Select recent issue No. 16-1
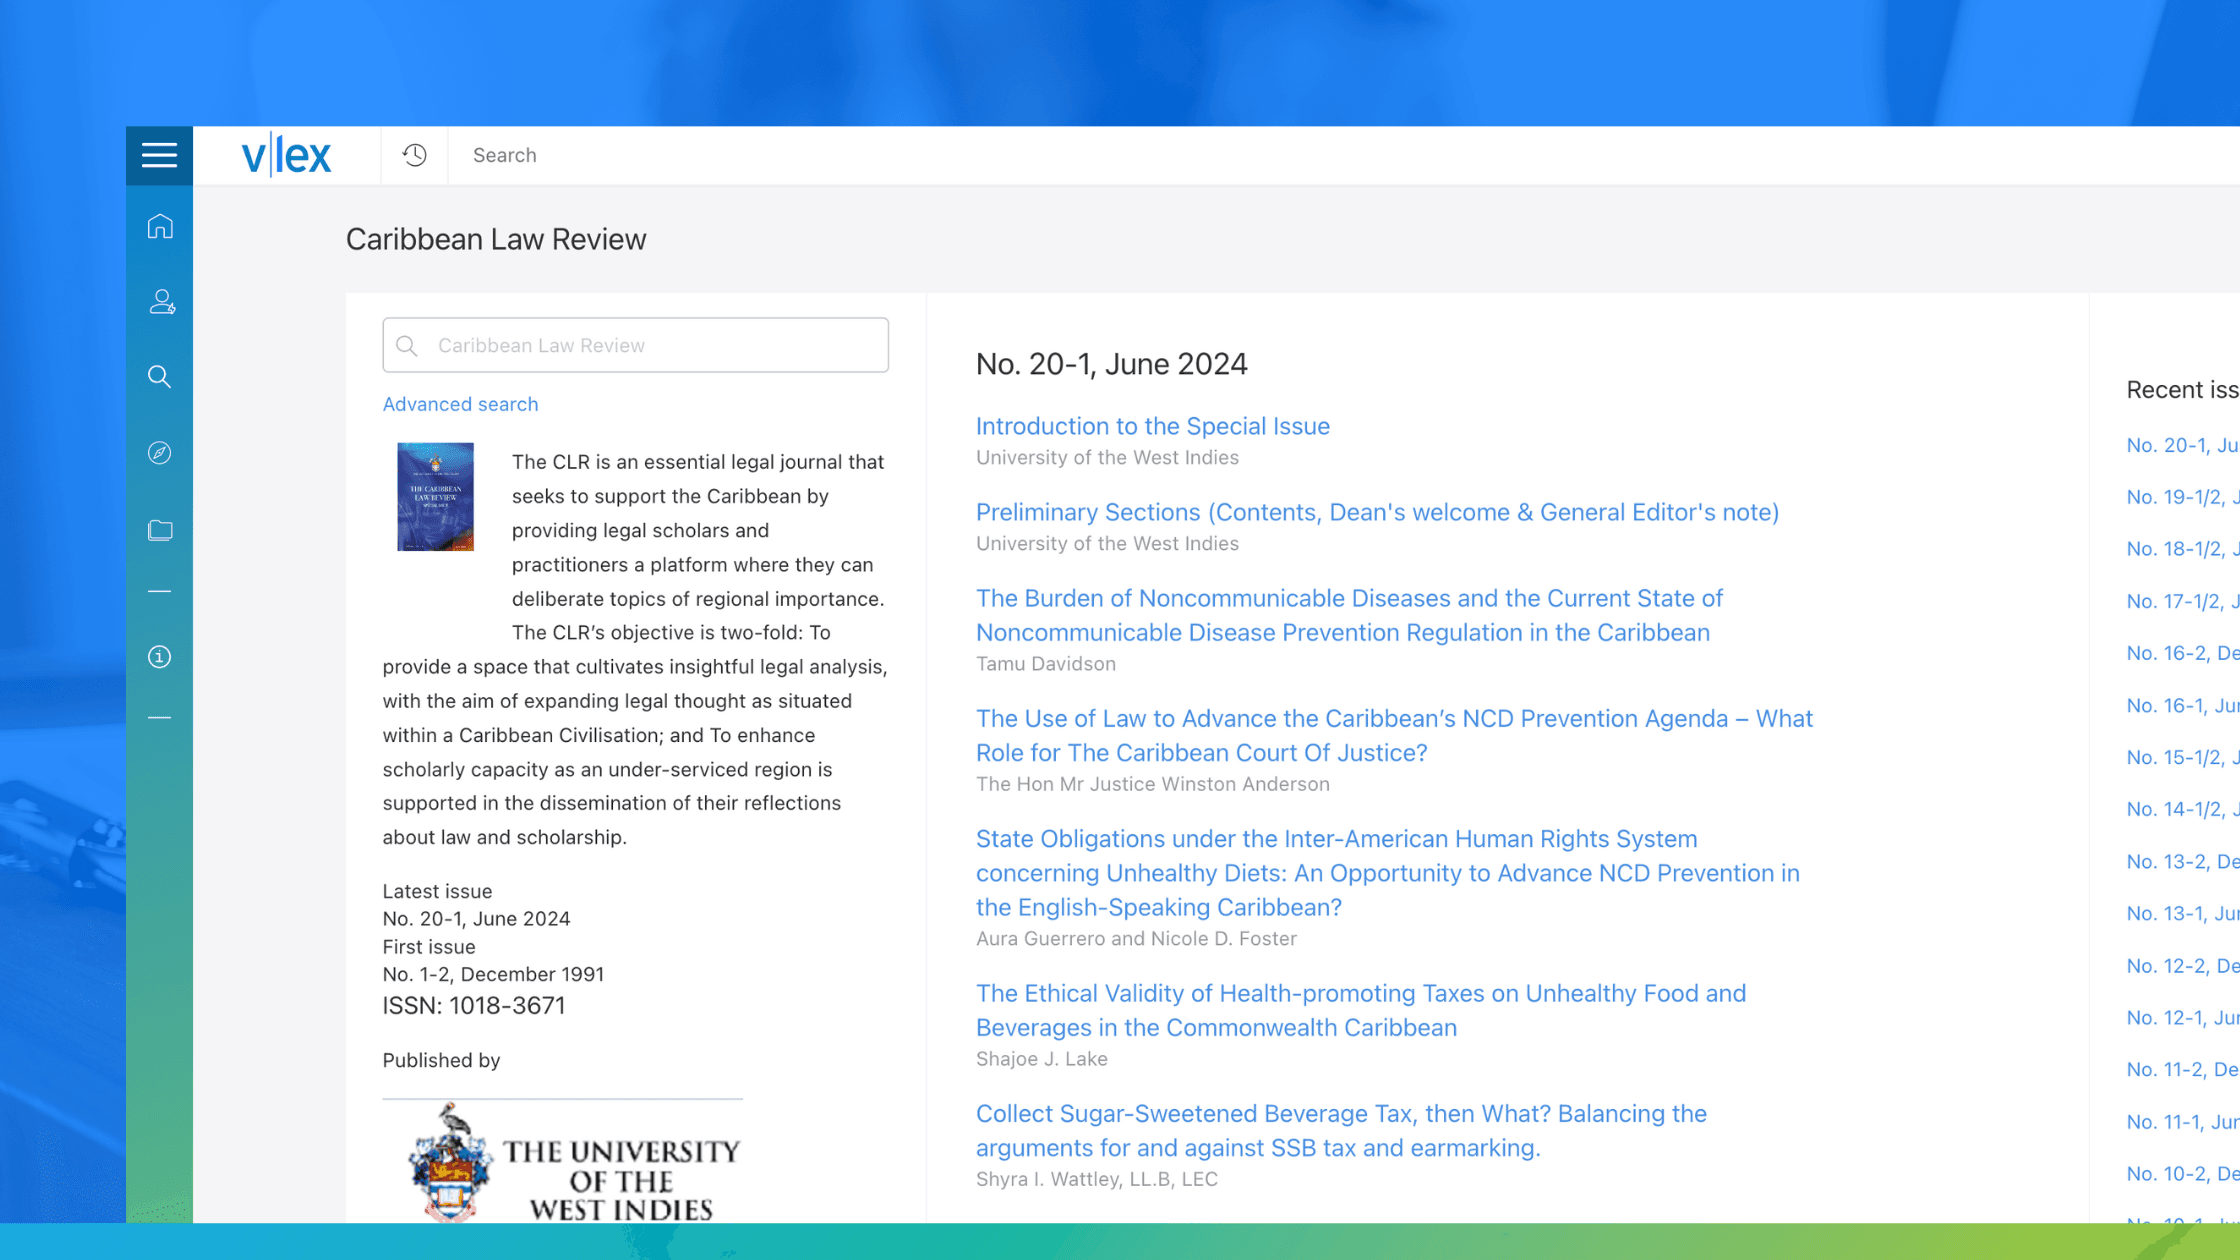The width and height of the screenshot is (2240, 1260). coord(2183,705)
